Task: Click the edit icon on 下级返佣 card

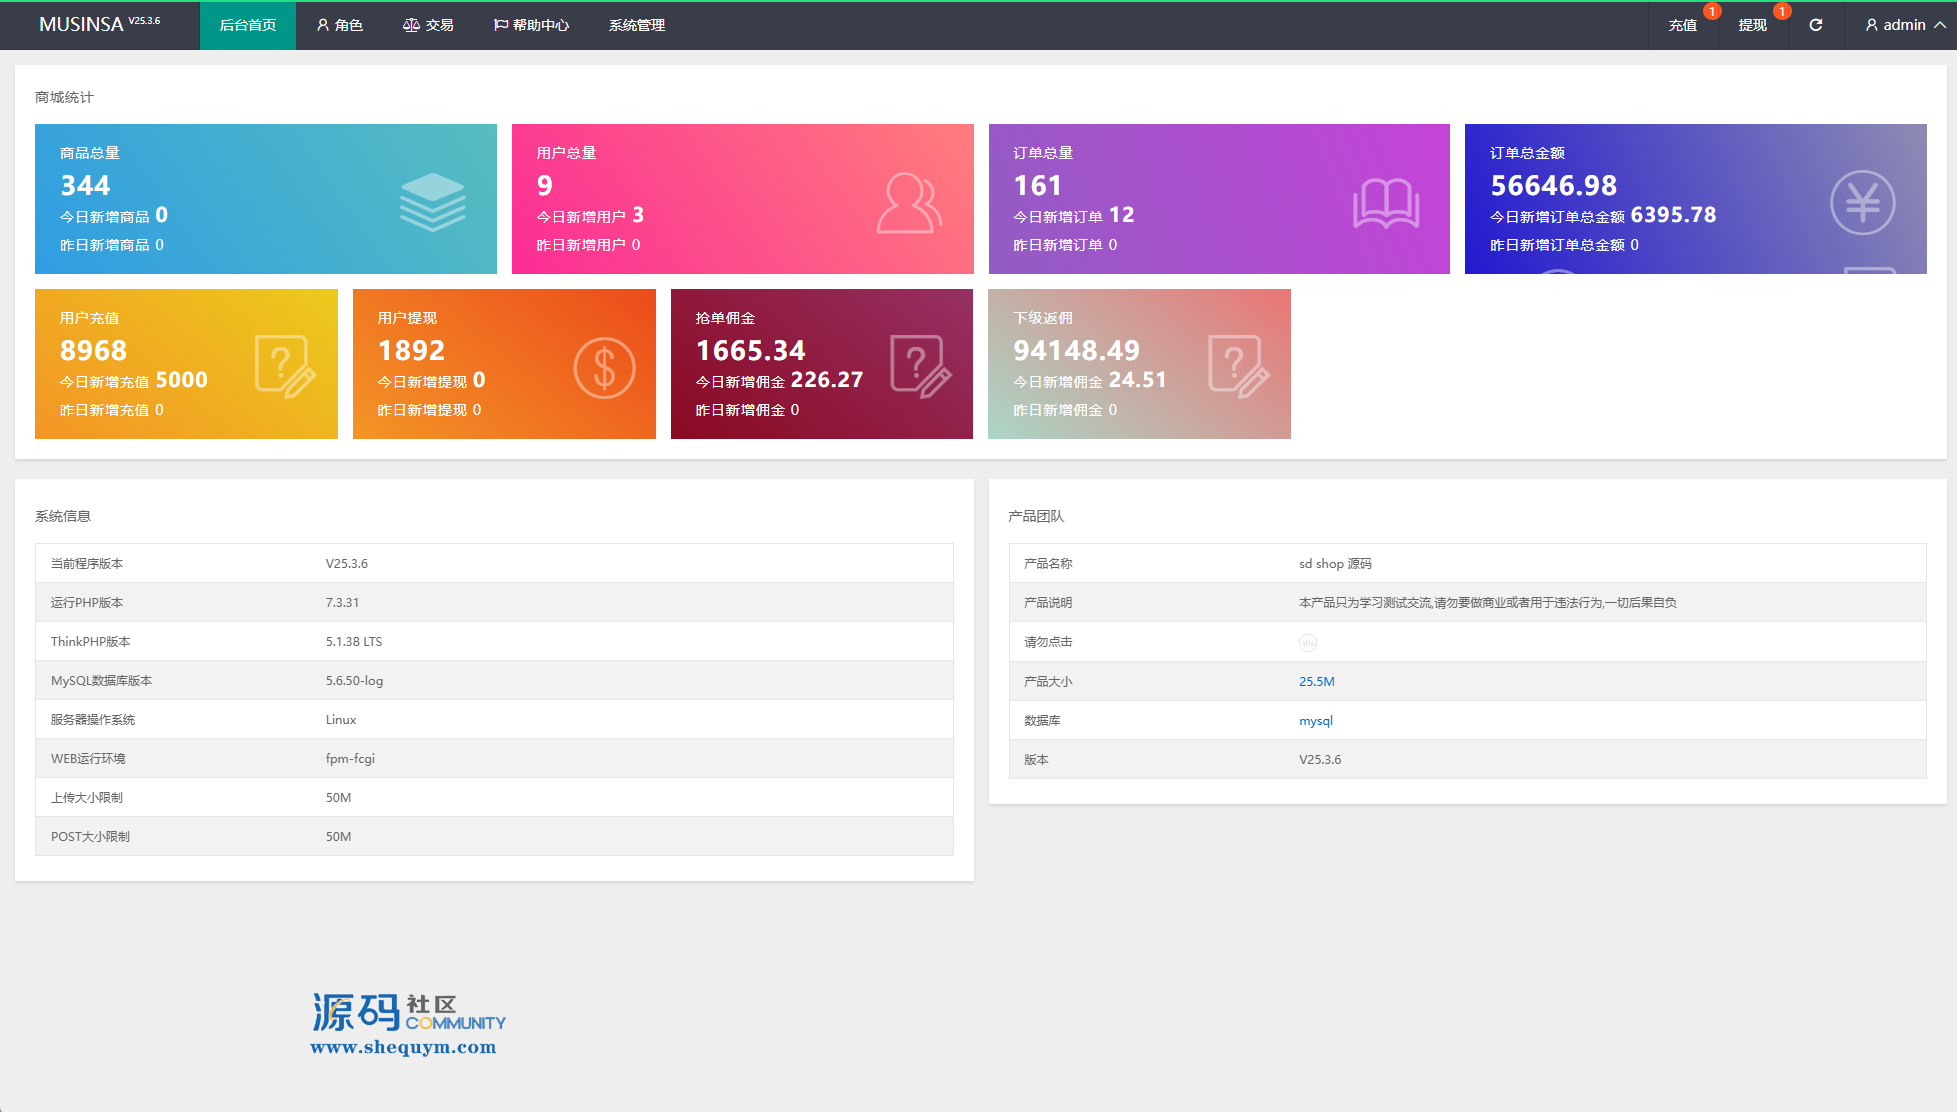Action: tap(1237, 367)
